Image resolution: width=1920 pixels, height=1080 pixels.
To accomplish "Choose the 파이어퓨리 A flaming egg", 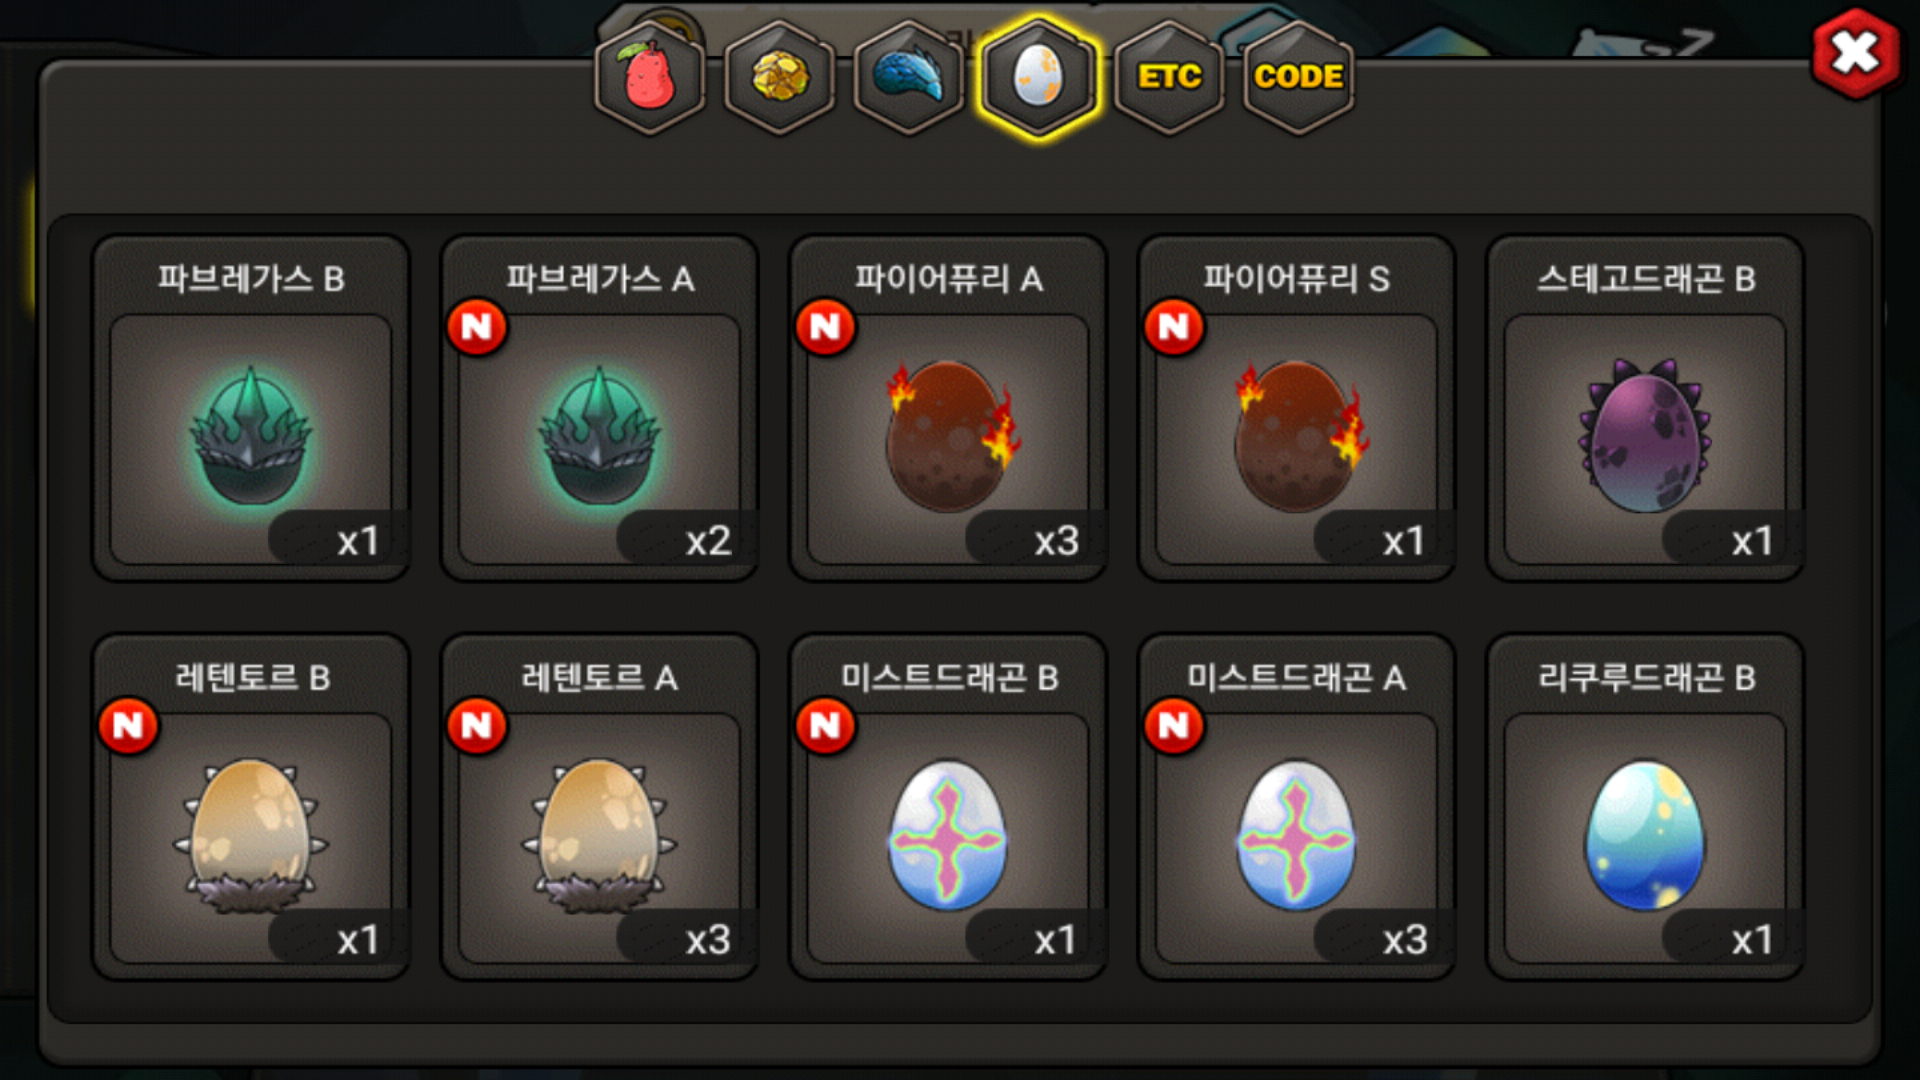I will (948, 408).
